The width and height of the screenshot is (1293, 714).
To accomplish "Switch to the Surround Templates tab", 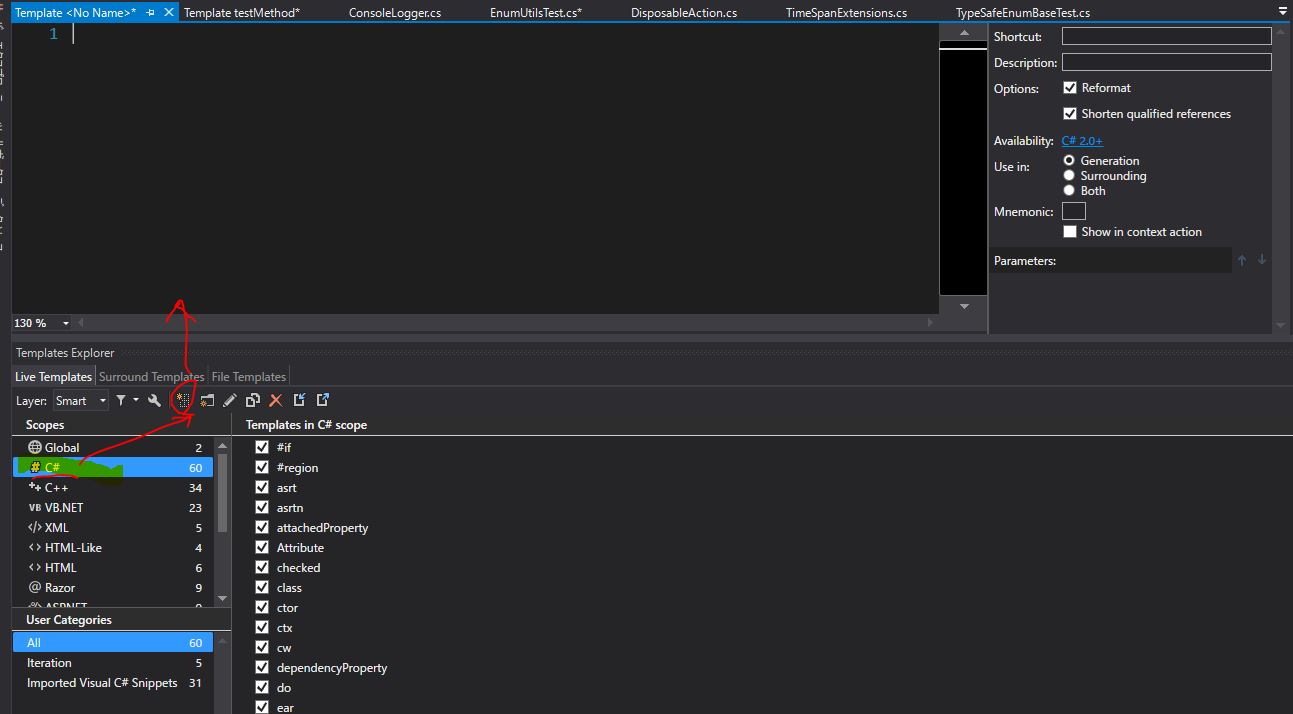I will point(151,377).
